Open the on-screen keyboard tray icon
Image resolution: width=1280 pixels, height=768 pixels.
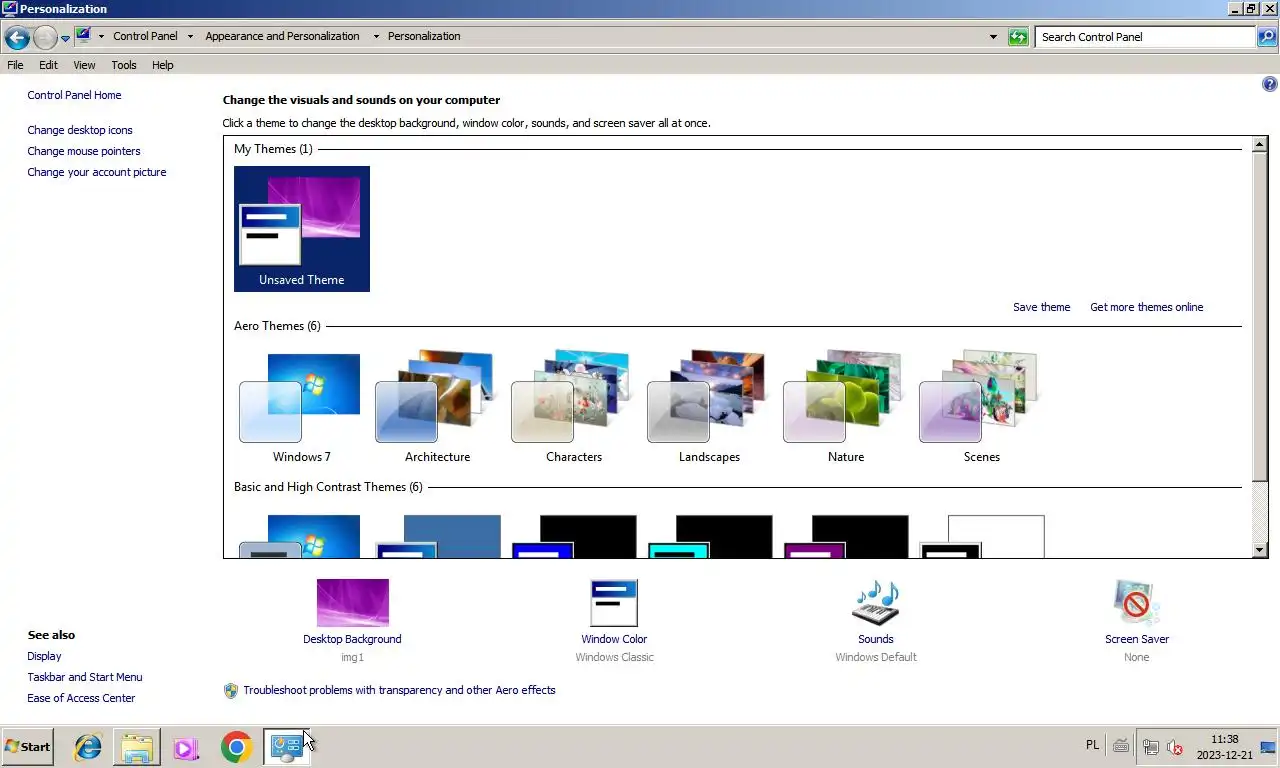(x=1121, y=745)
